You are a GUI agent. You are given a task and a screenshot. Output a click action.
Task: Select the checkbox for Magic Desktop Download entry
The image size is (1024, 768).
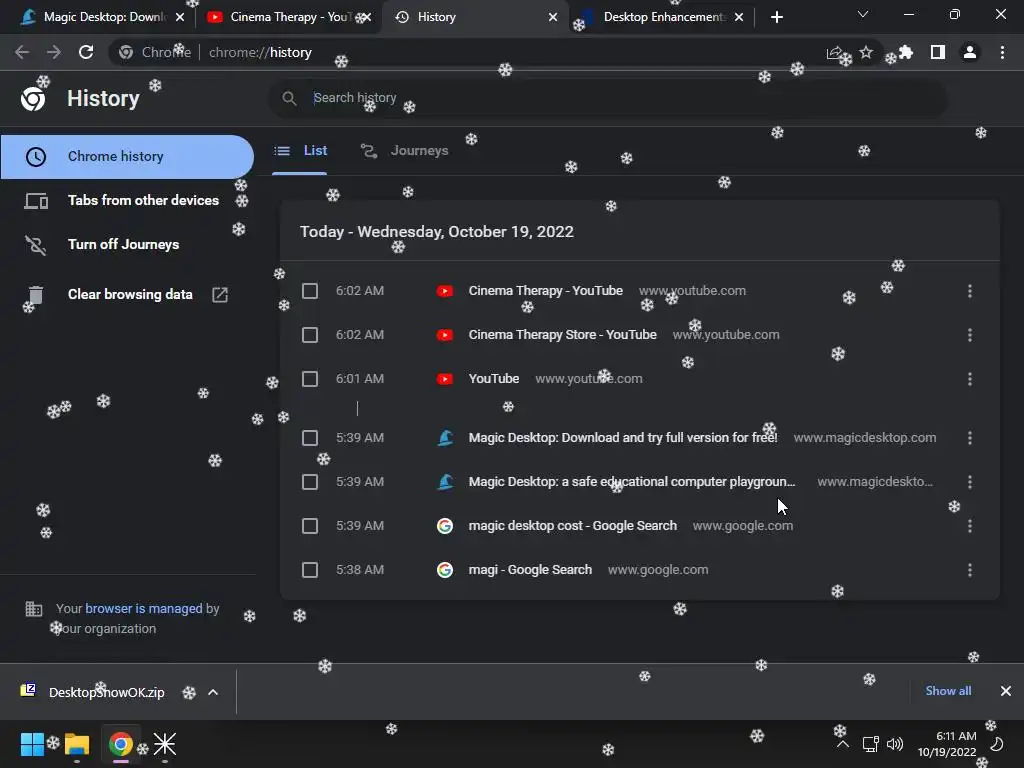coord(310,438)
